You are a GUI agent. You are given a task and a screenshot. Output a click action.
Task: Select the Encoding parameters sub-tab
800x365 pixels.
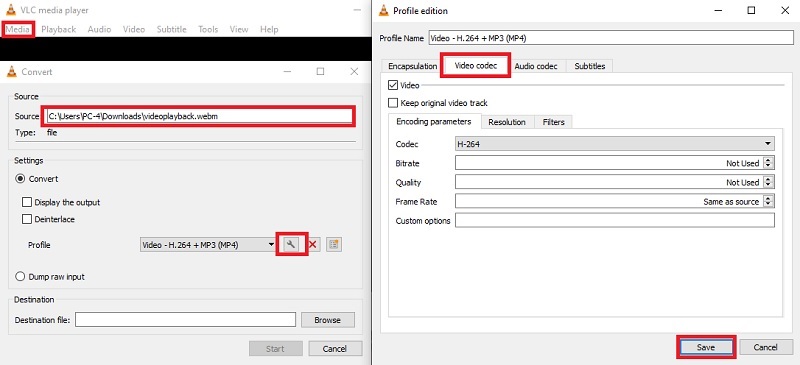434,121
